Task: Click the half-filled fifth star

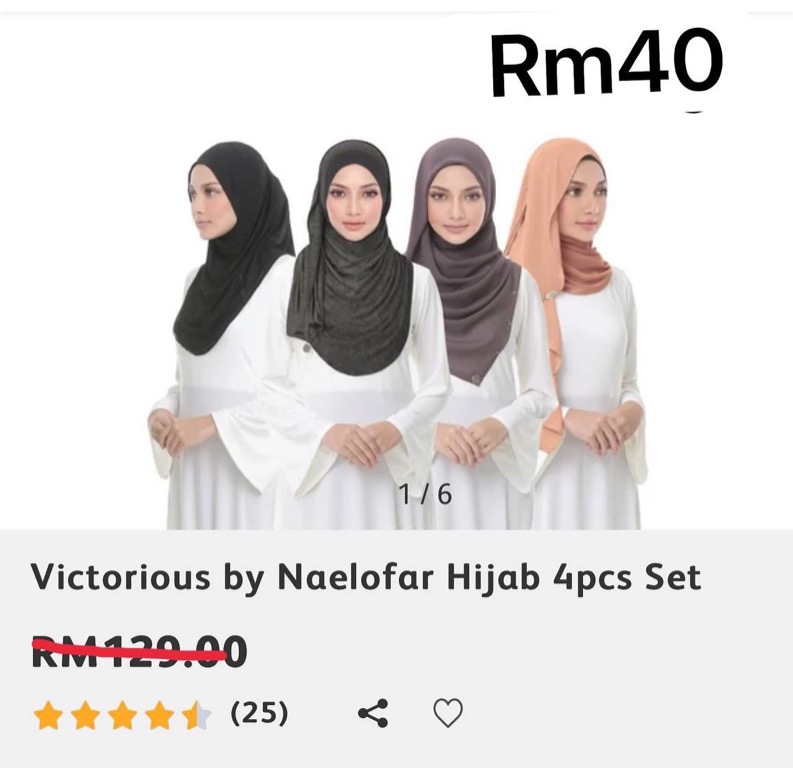Action: pyautogui.click(x=197, y=715)
